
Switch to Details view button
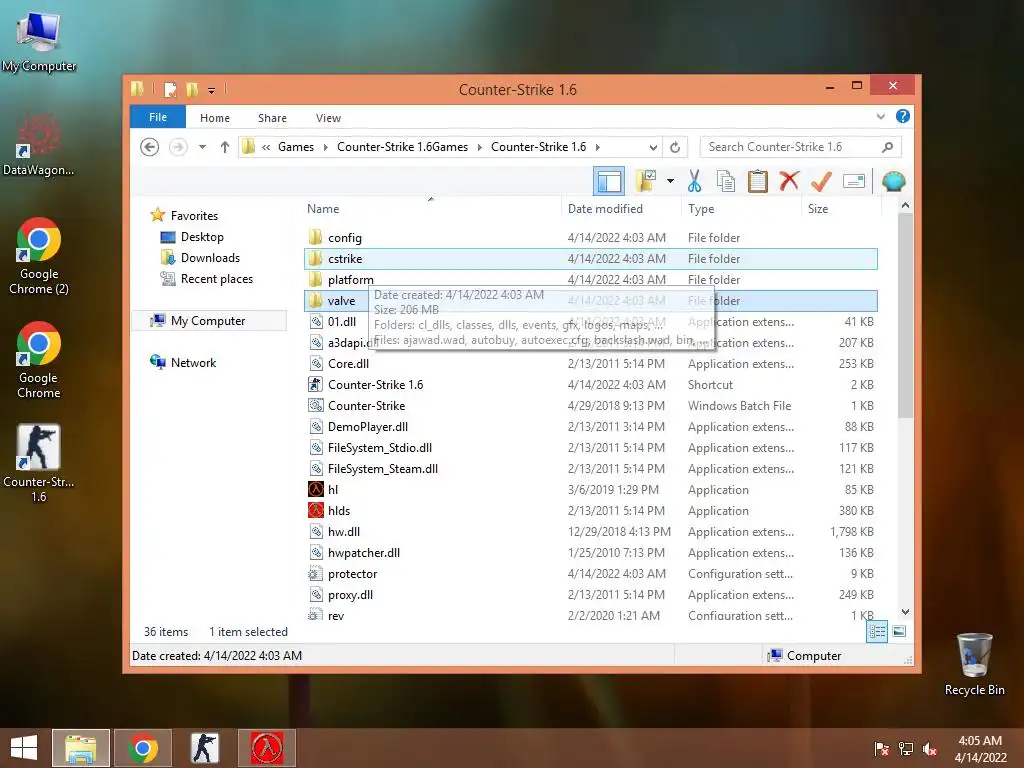(877, 631)
